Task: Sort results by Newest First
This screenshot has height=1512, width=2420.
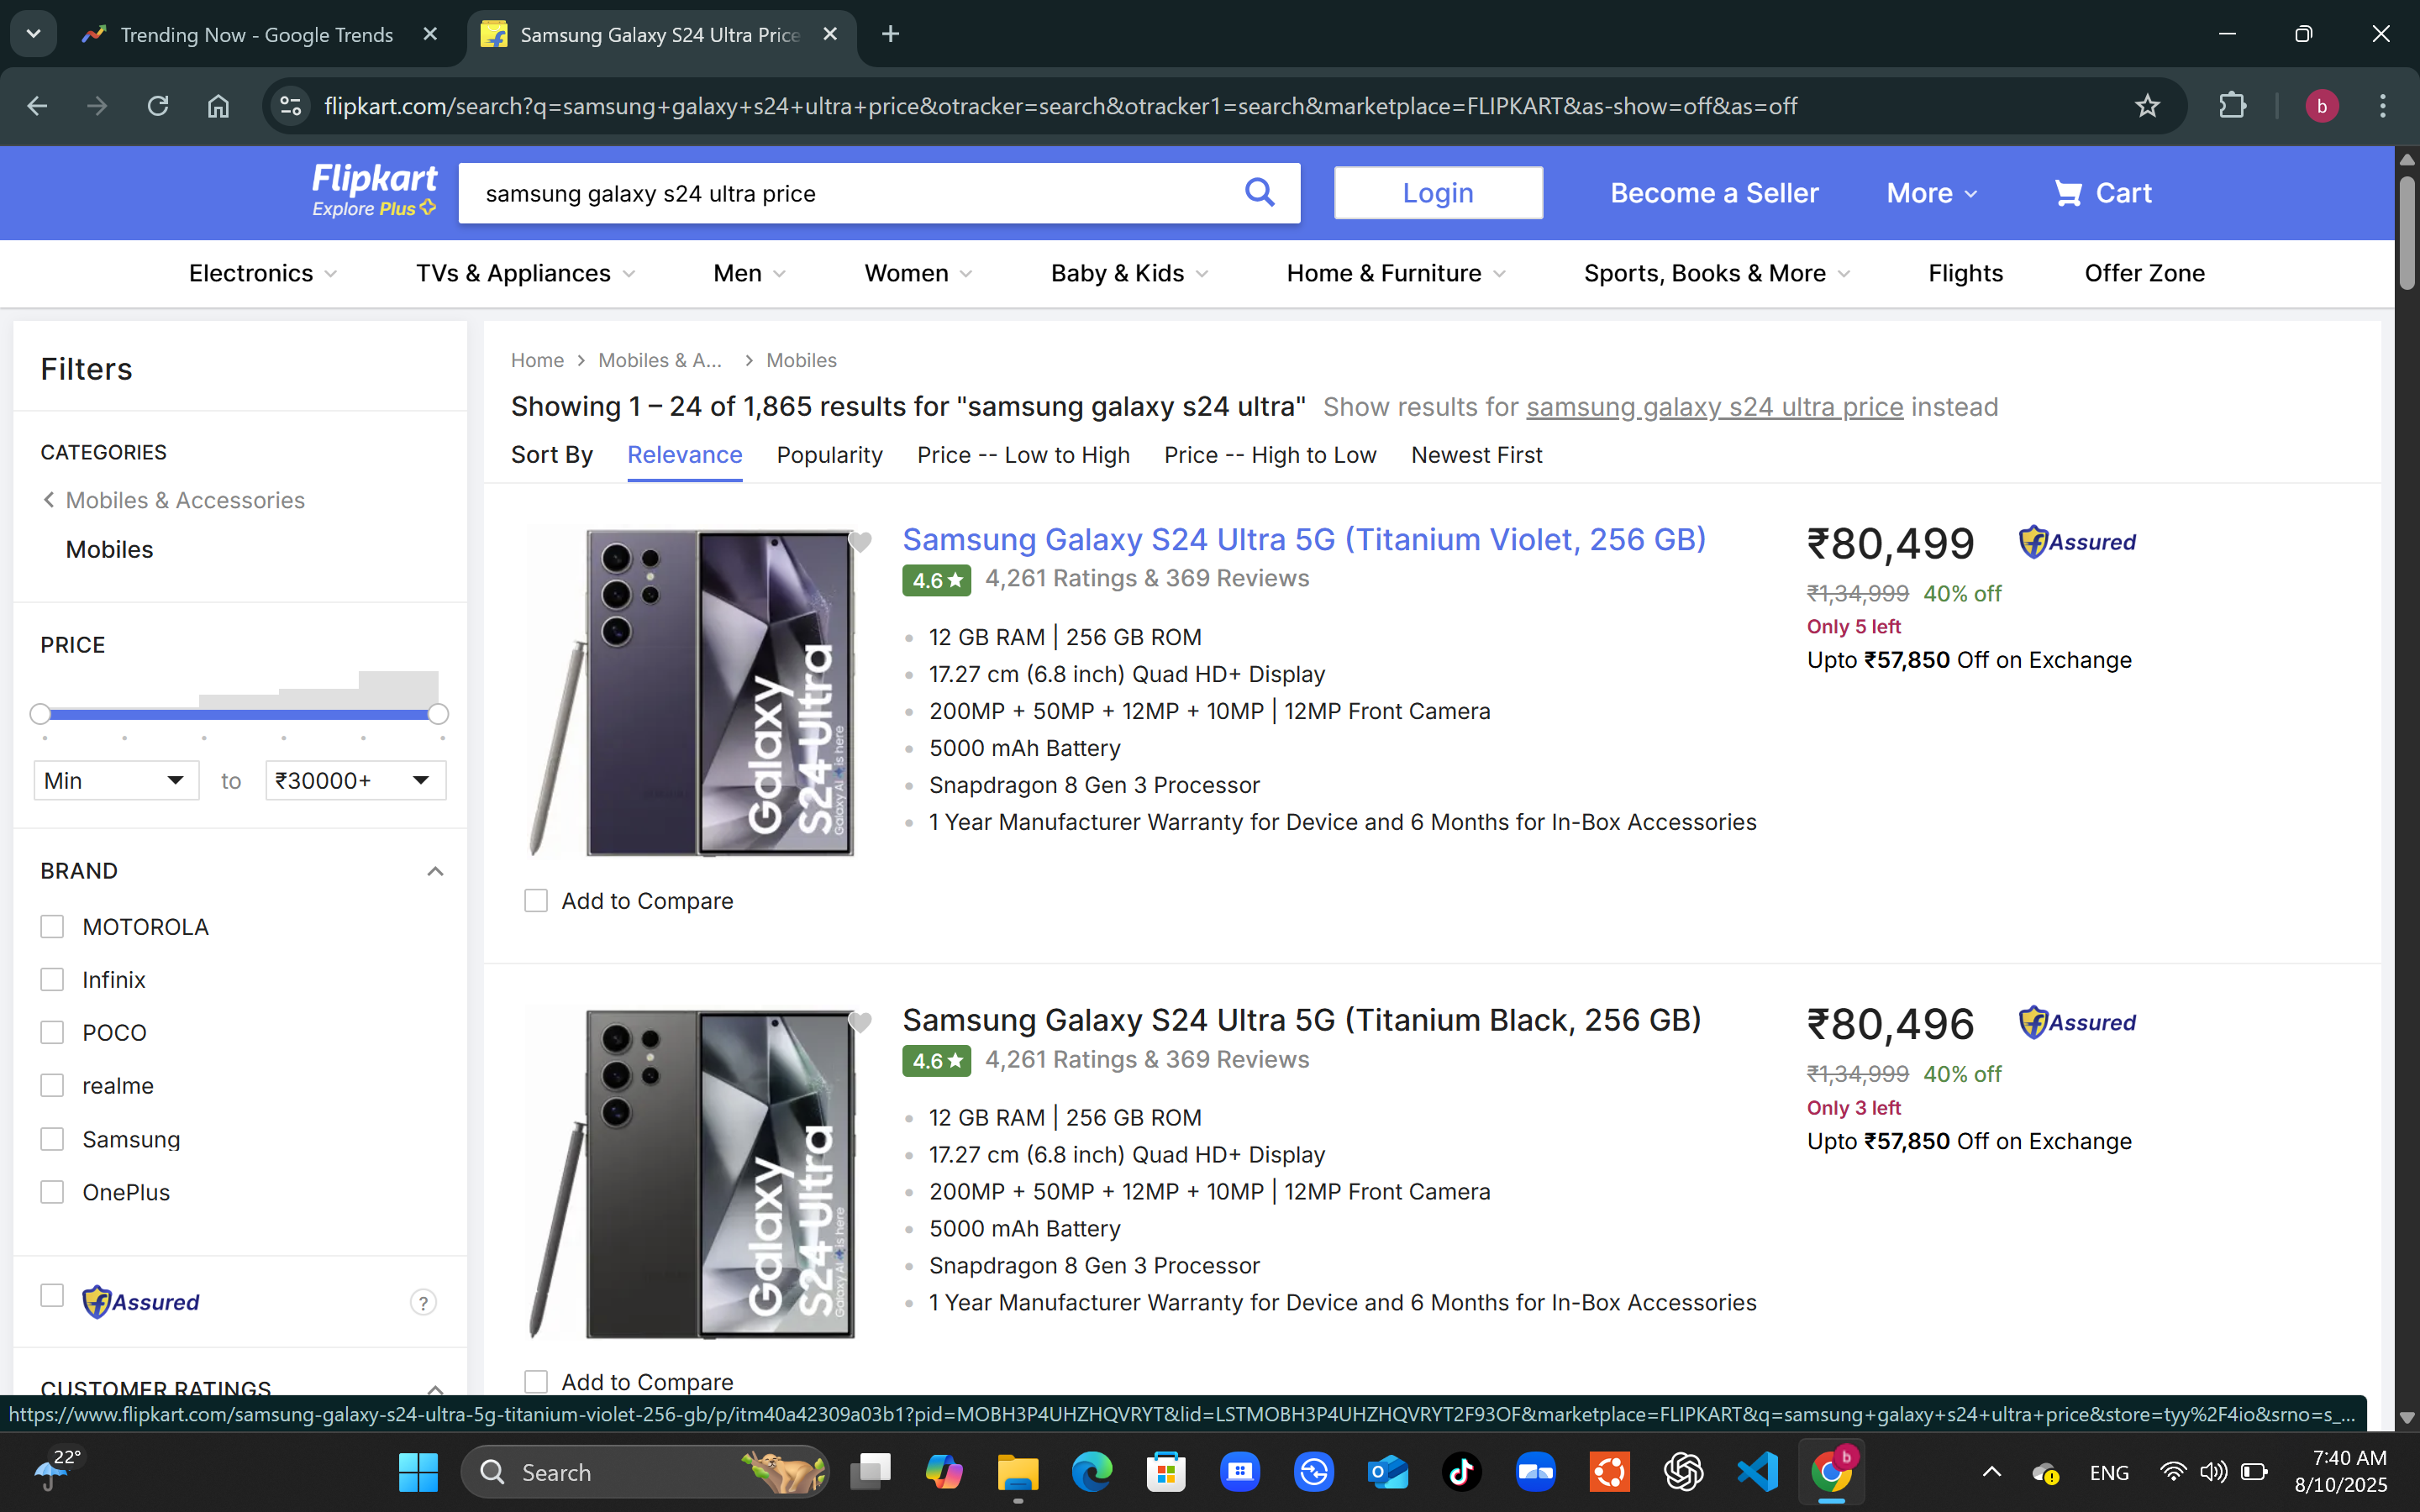Action: (1476, 455)
